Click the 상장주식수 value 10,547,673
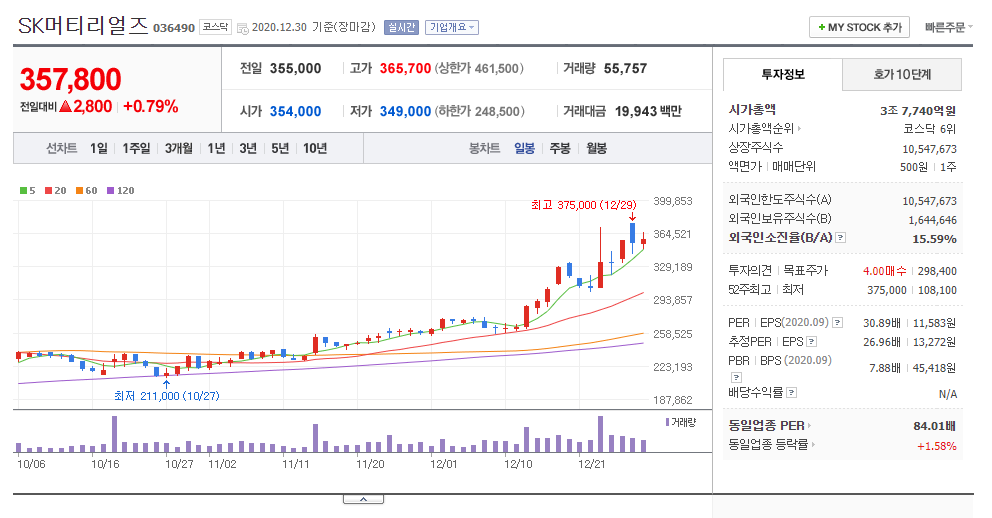This screenshot has height=518, width=992. [x=929, y=149]
